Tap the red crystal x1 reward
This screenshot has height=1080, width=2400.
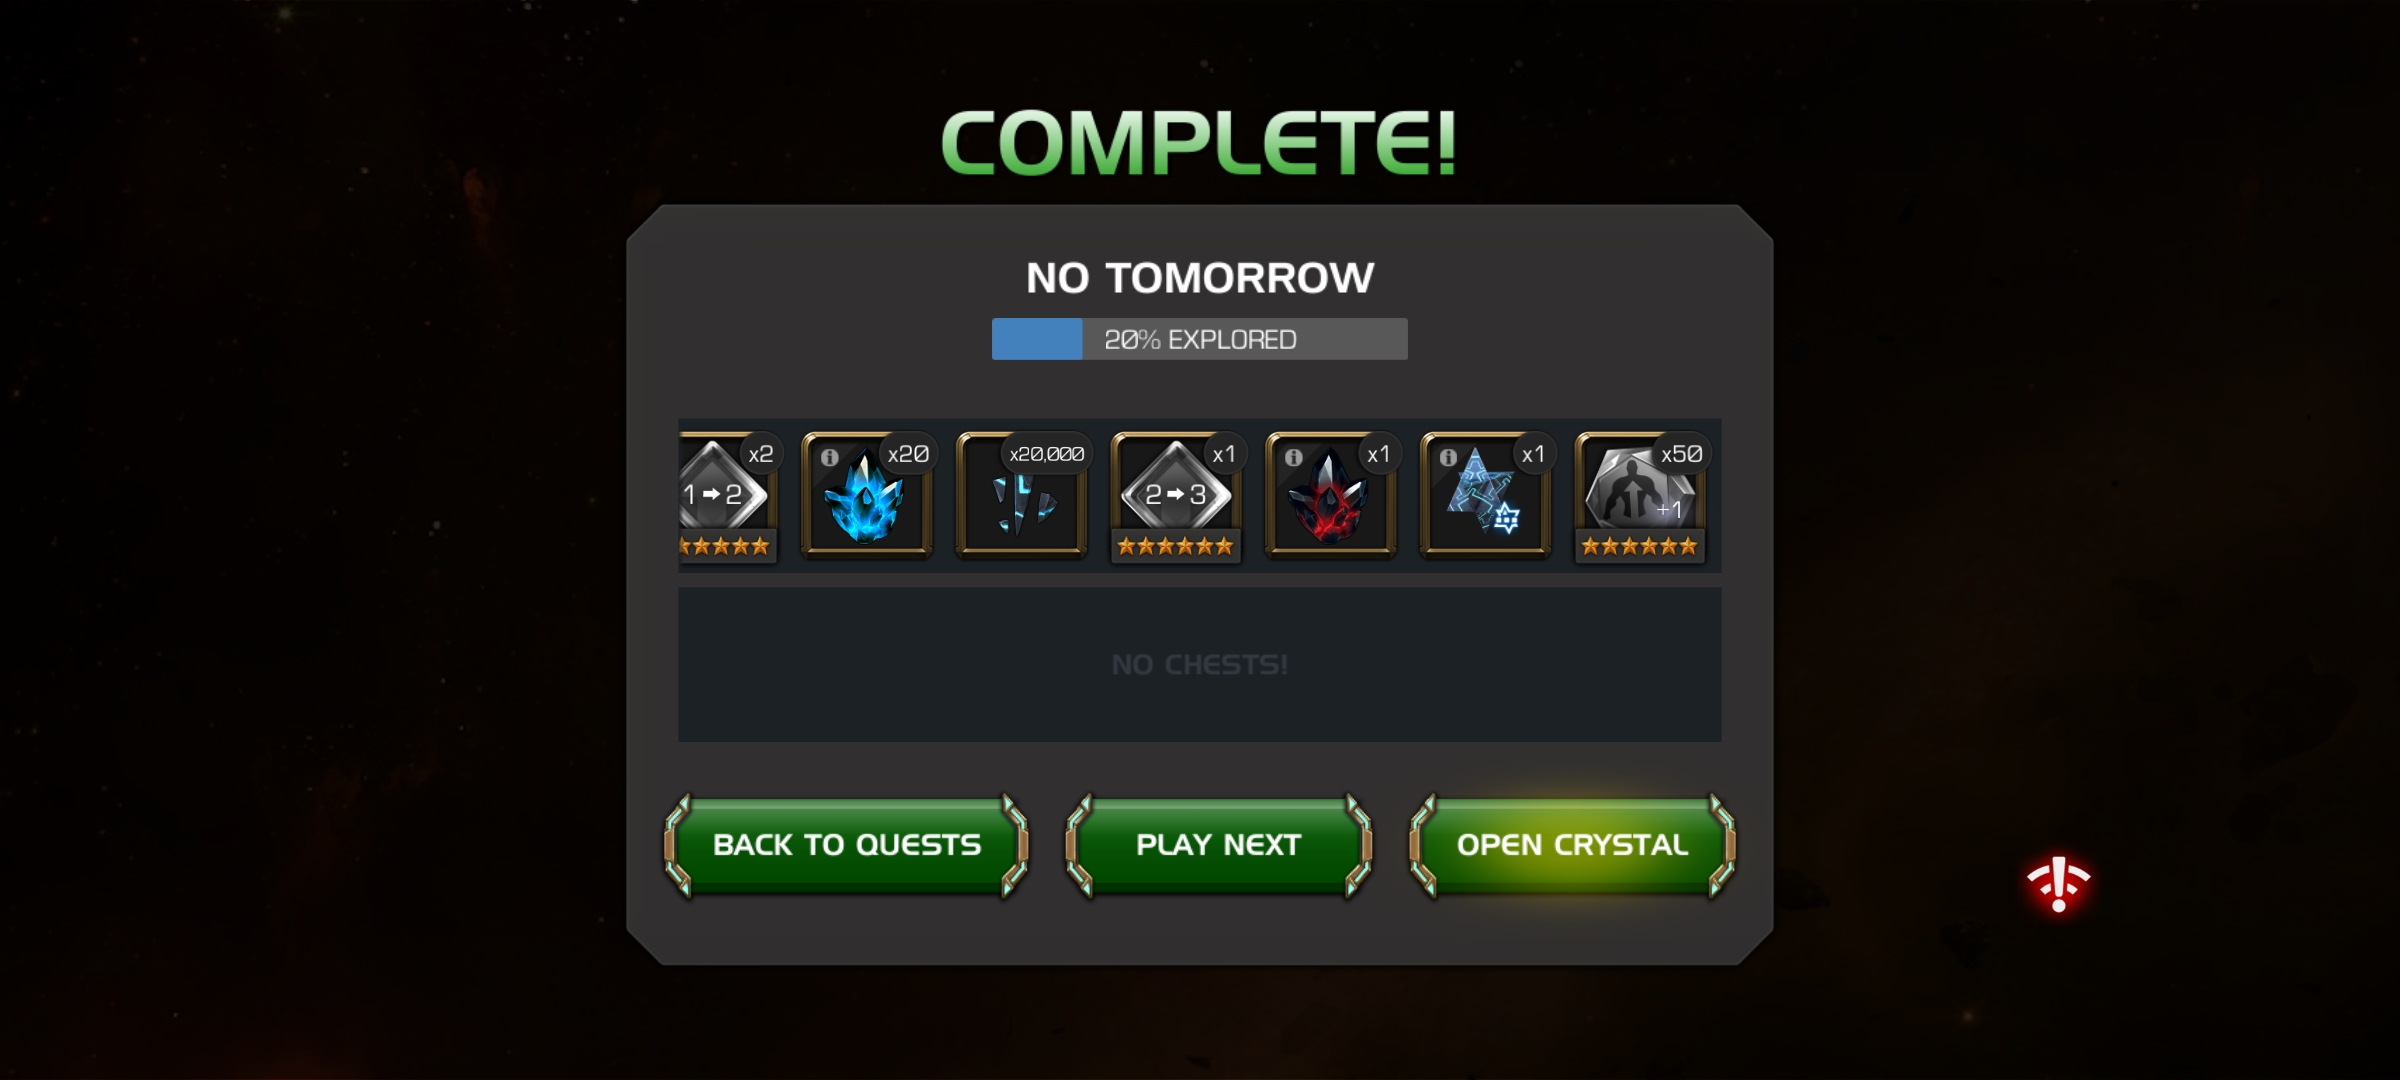click(1331, 496)
